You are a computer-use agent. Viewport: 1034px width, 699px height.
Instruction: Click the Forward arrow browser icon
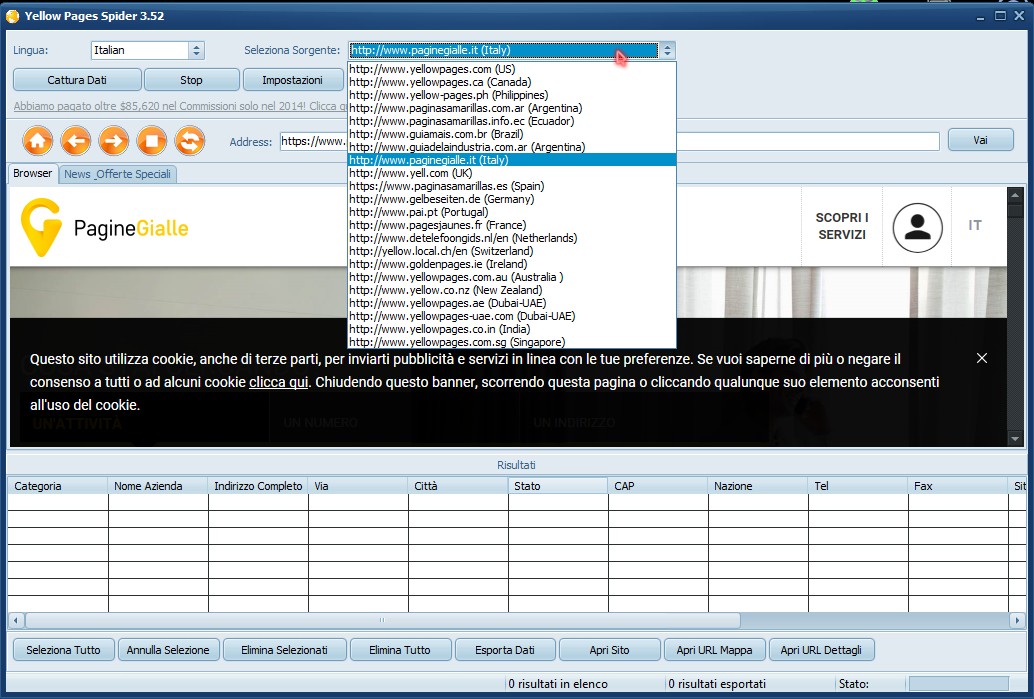click(114, 140)
